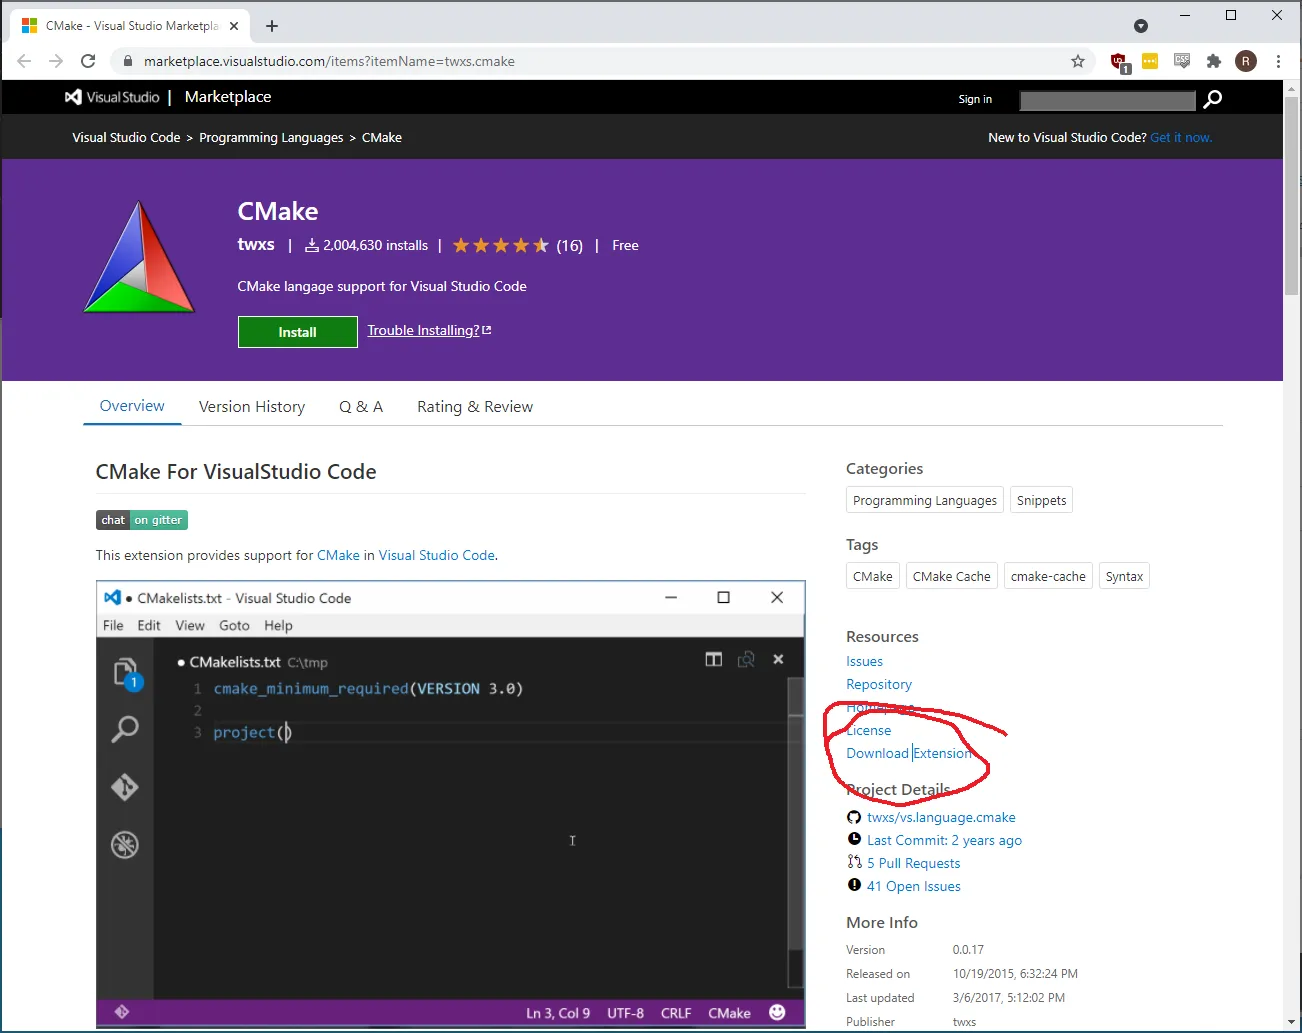The height and width of the screenshot is (1033, 1302).
Task: Switch to the Overview tab
Action: pos(132,406)
